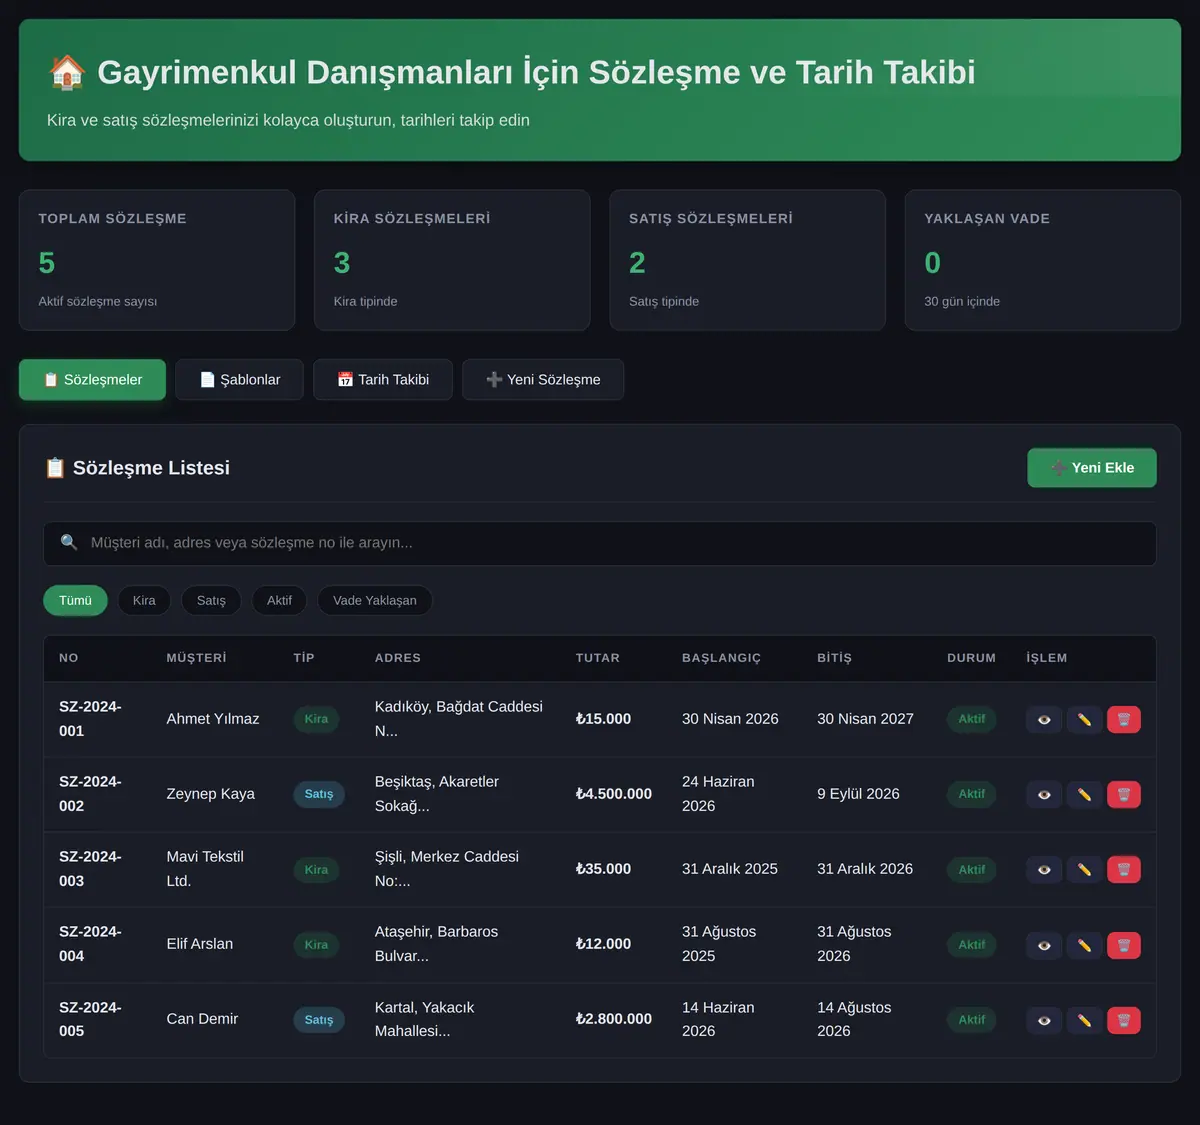Image resolution: width=1200 pixels, height=1125 pixels.
Task: Click the Yeni Ekle button
Action: pyautogui.click(x=1092, y=468)
